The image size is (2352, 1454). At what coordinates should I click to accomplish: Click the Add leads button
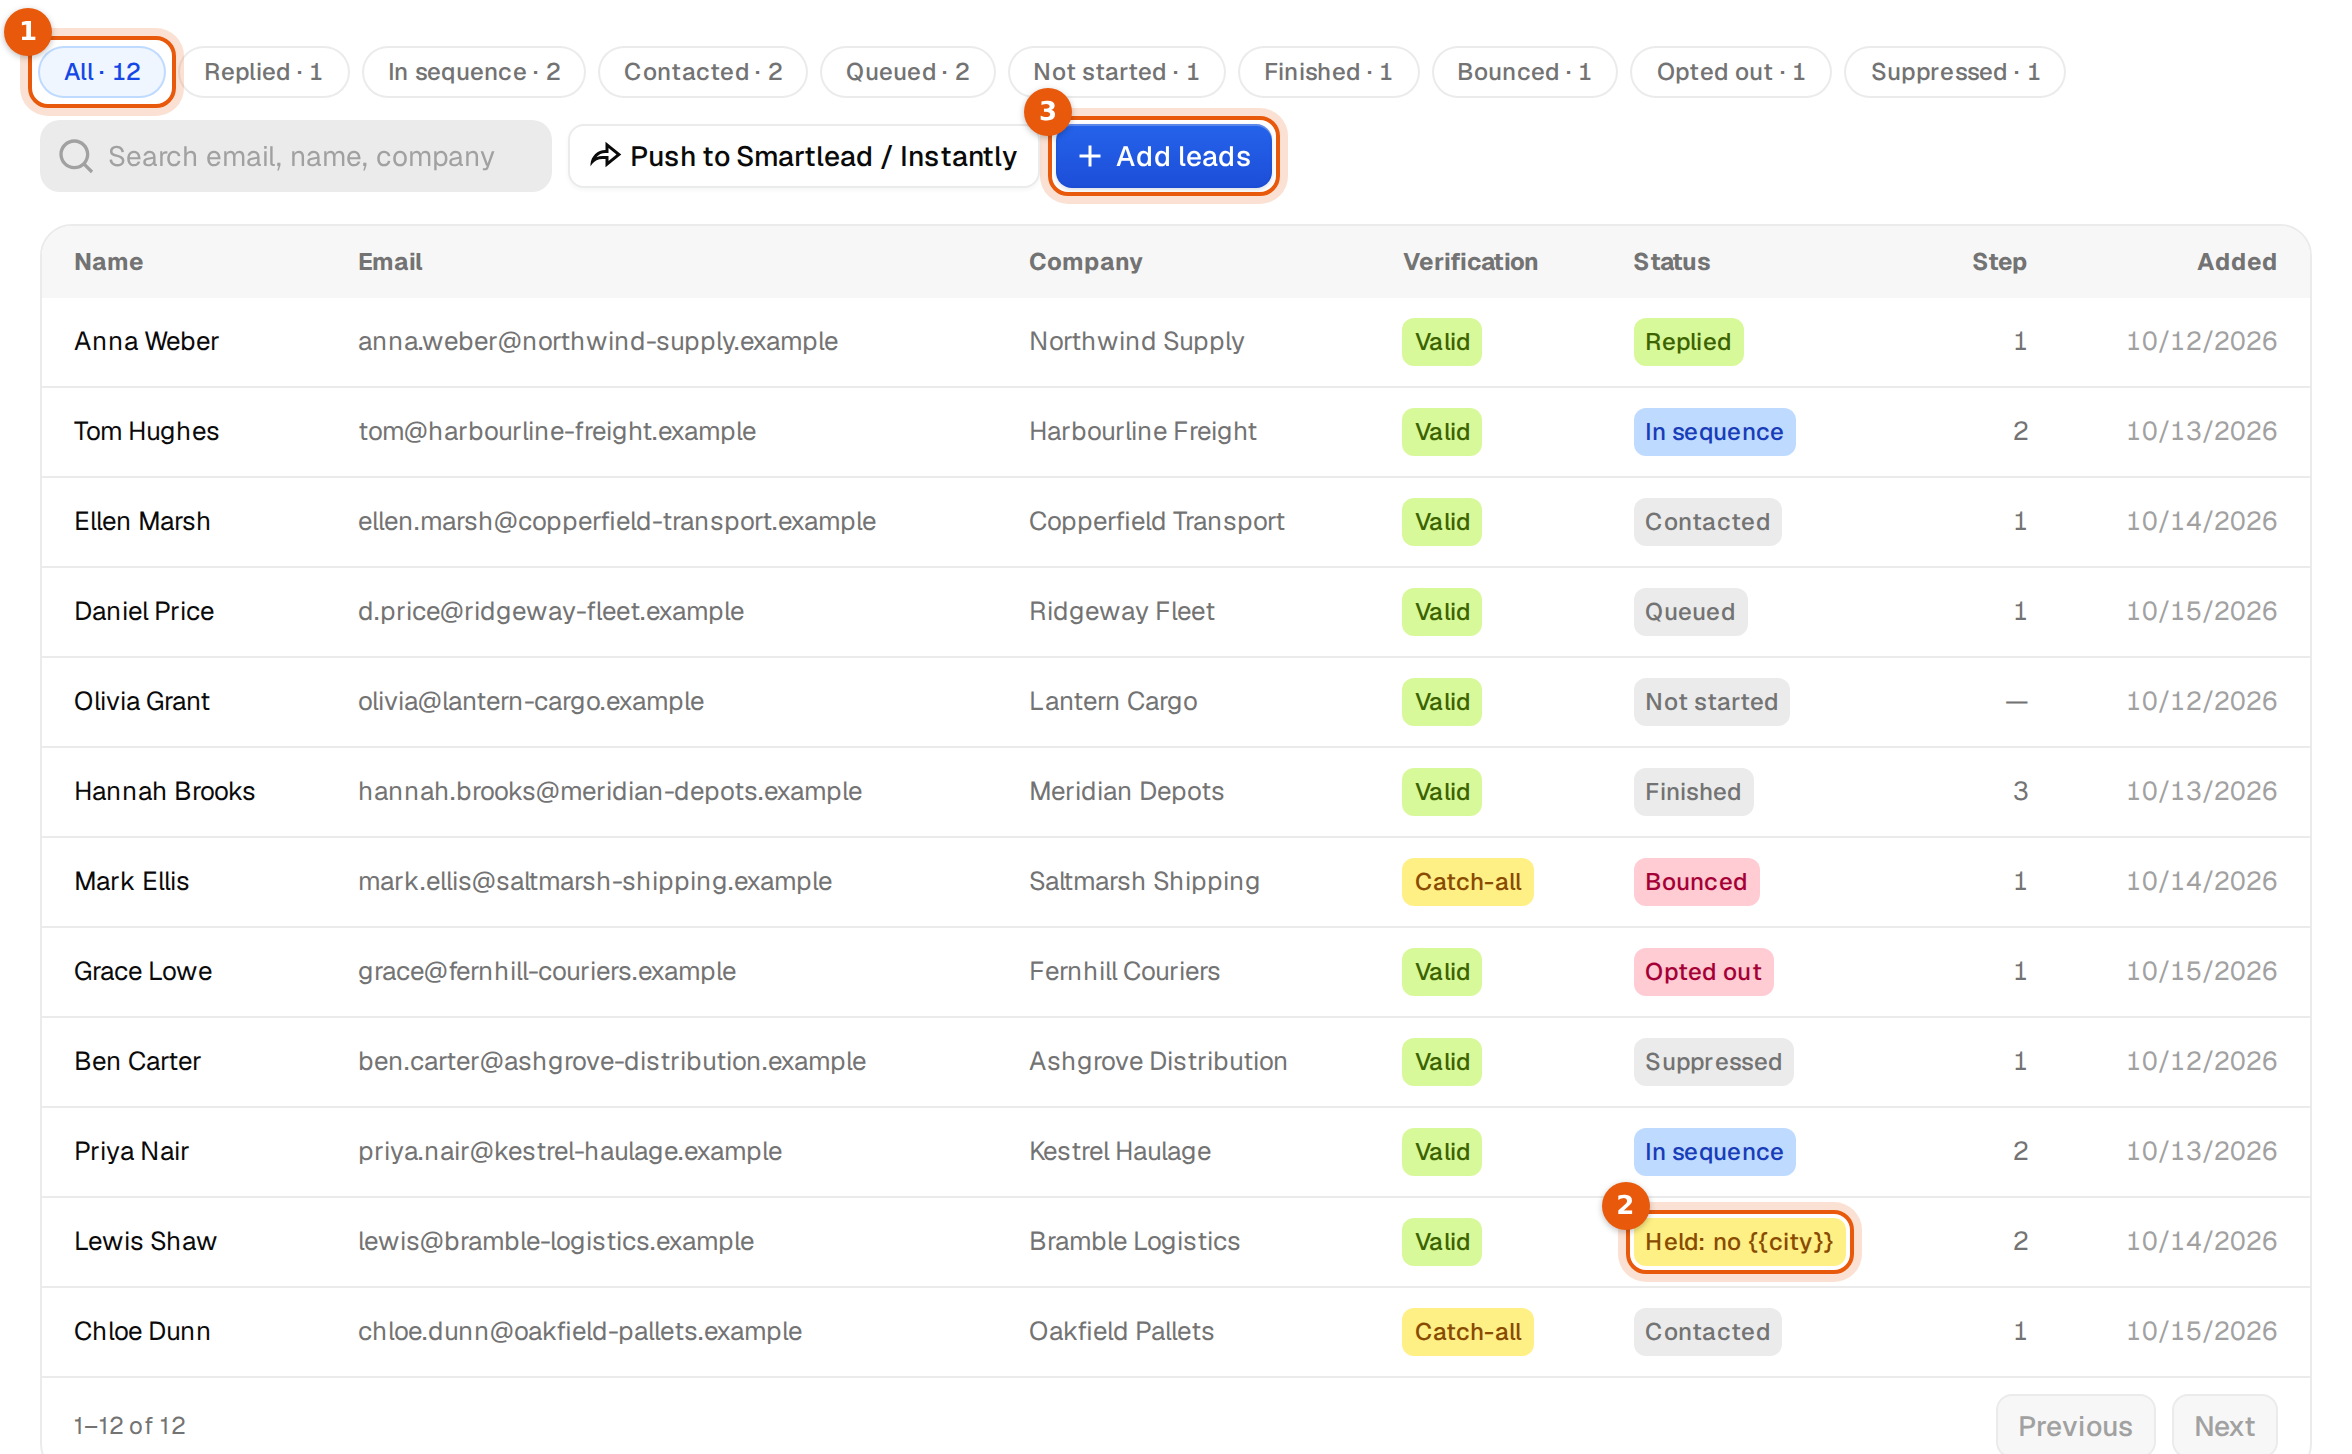[1164, 156]
